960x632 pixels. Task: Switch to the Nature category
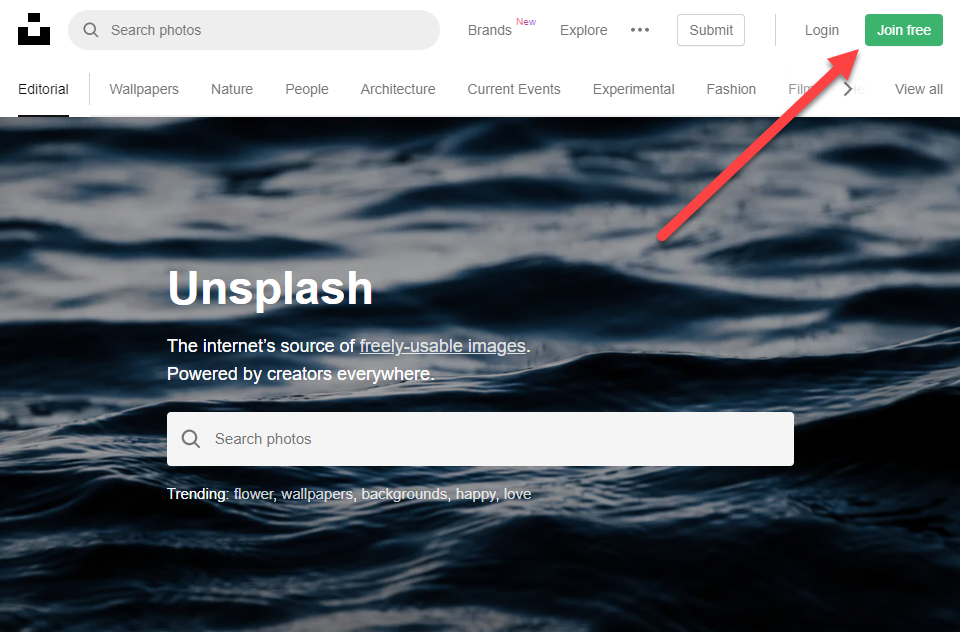(x=232, y=89)
